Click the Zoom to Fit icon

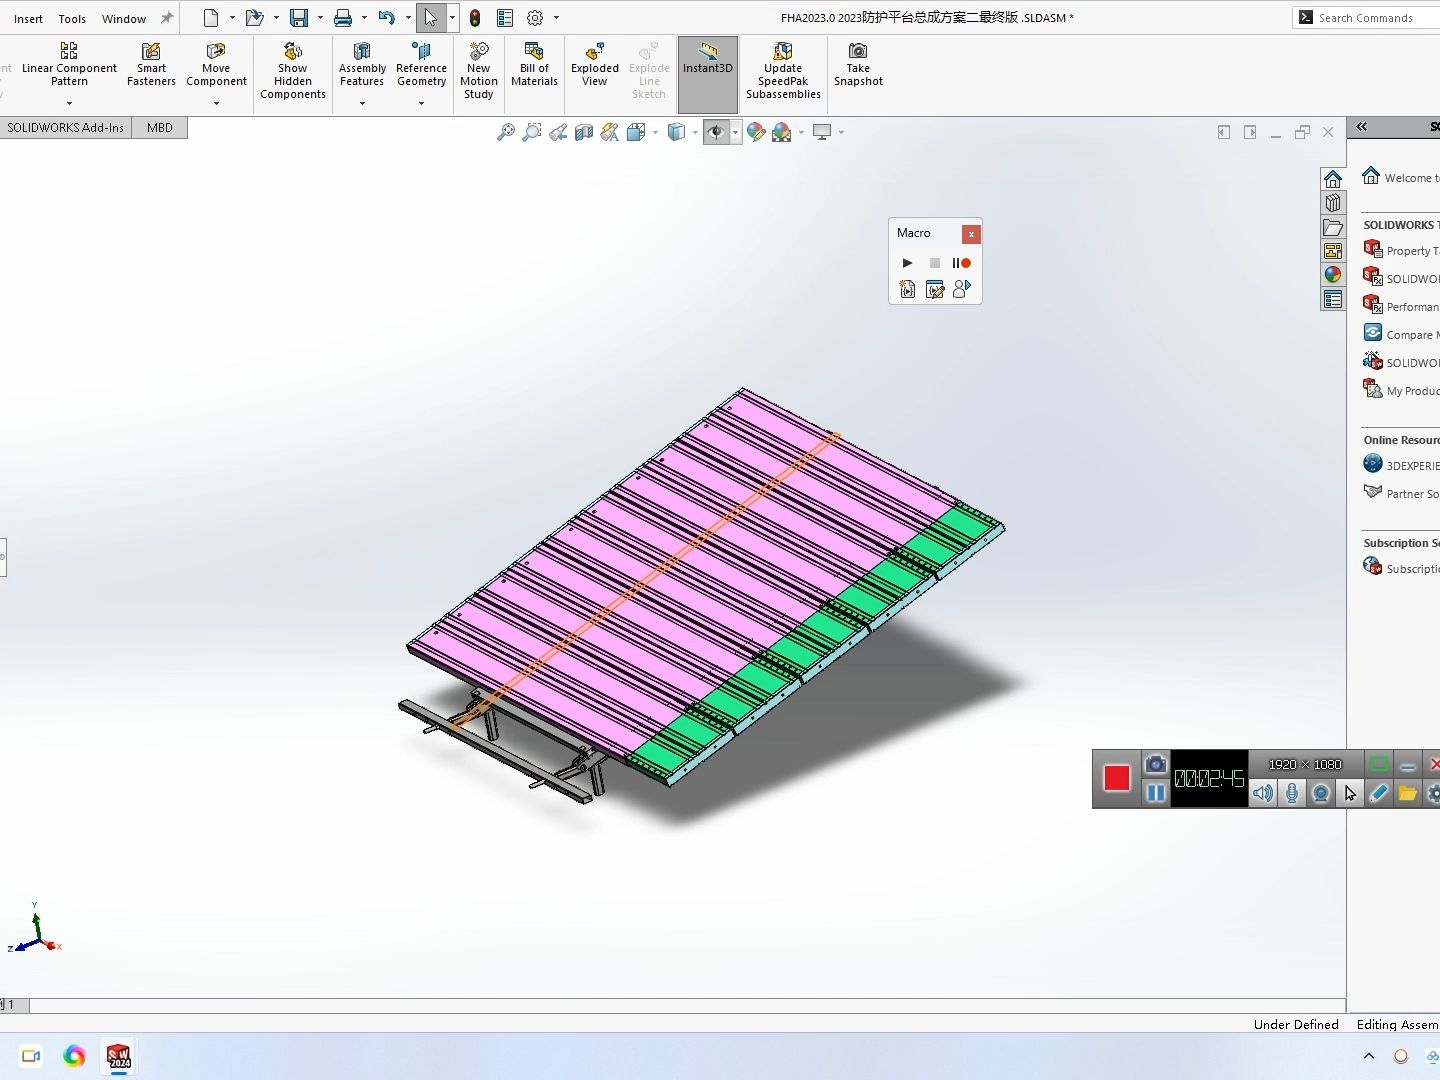coord(505,131)
